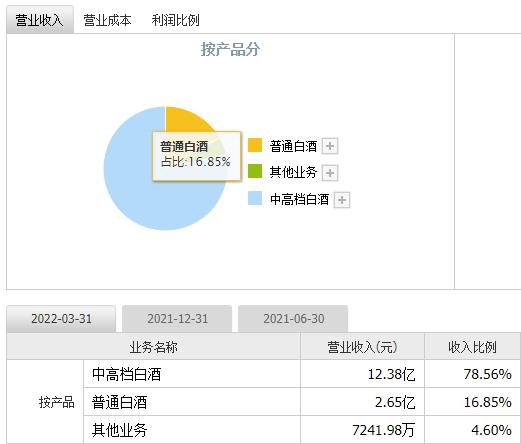Click the 收入比例 column header

coord(472,347)
